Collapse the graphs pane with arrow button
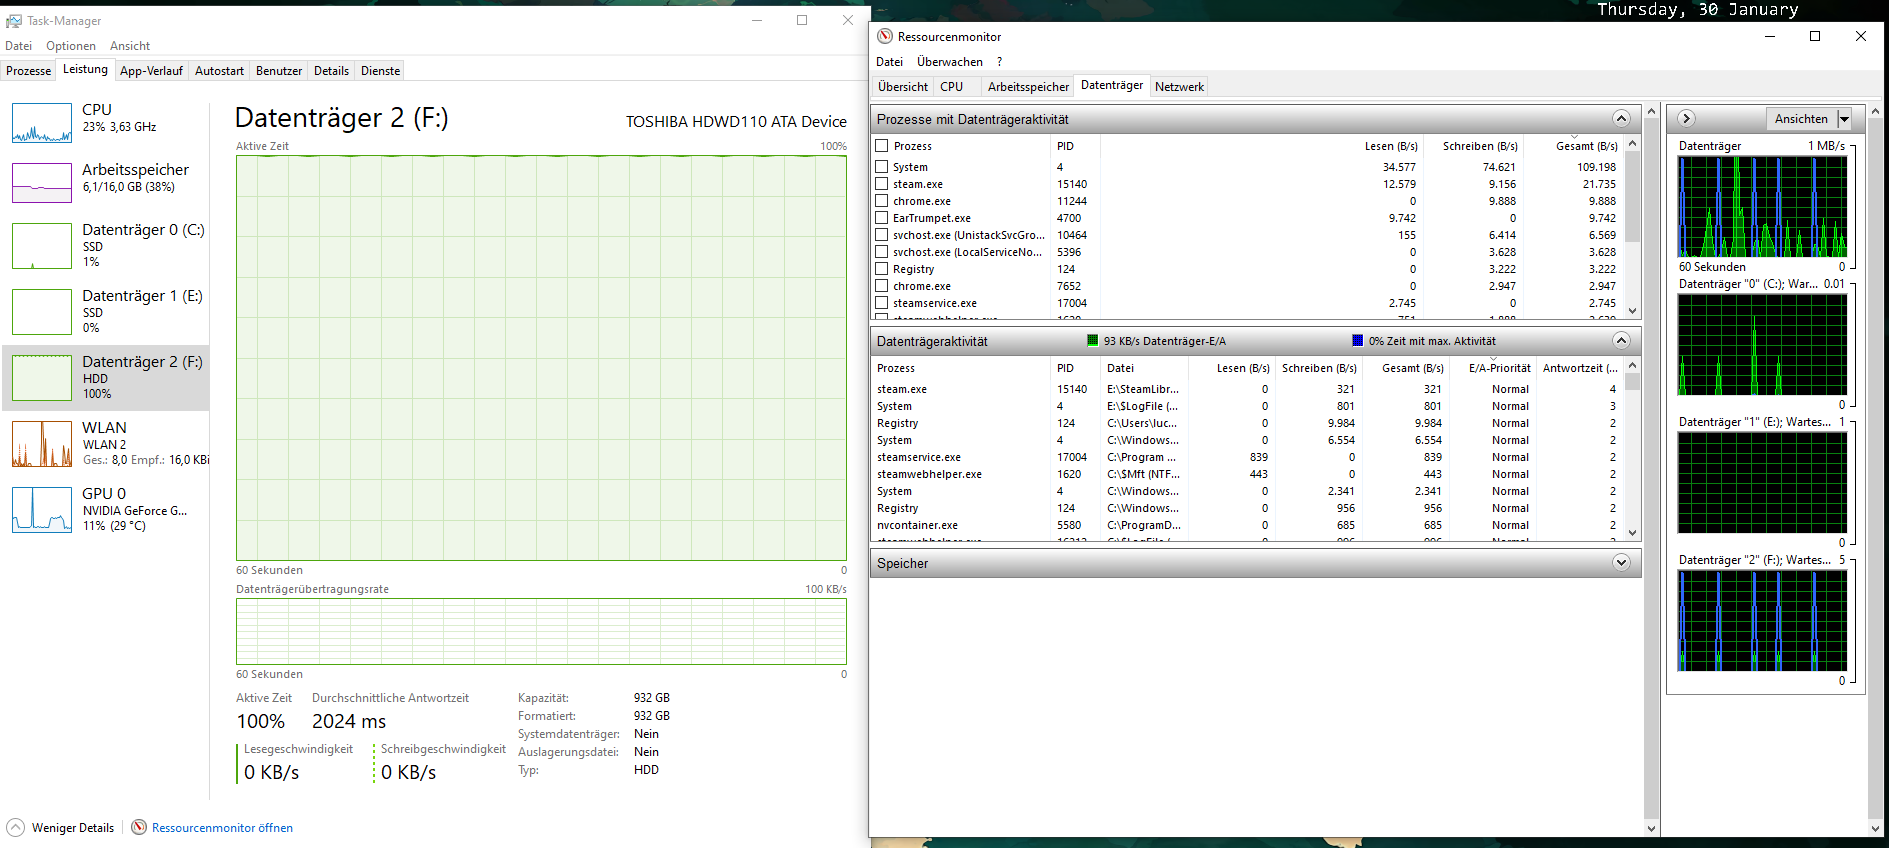Image resolution: width=1889 pixels, height=848 pixels. (x=1686, y=118)
